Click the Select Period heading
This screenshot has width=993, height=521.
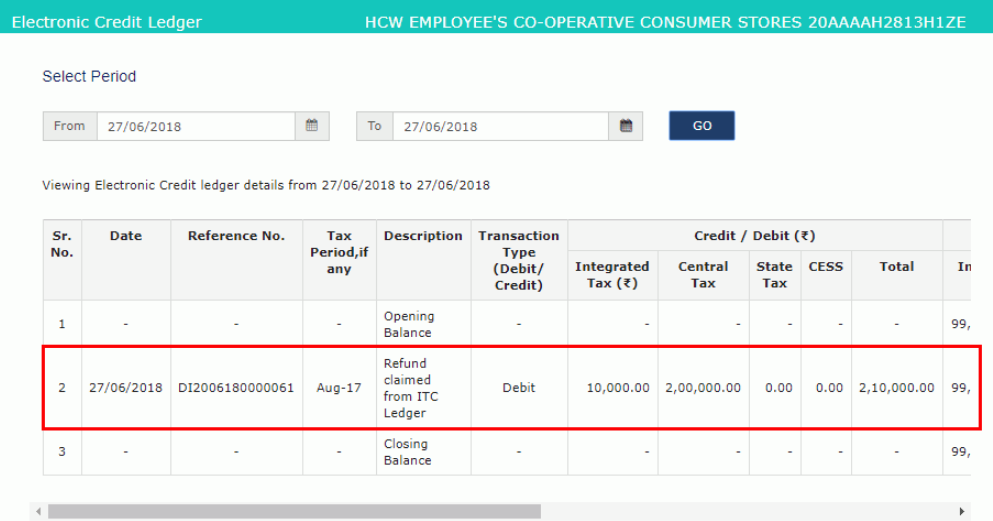tap(89, 76)
